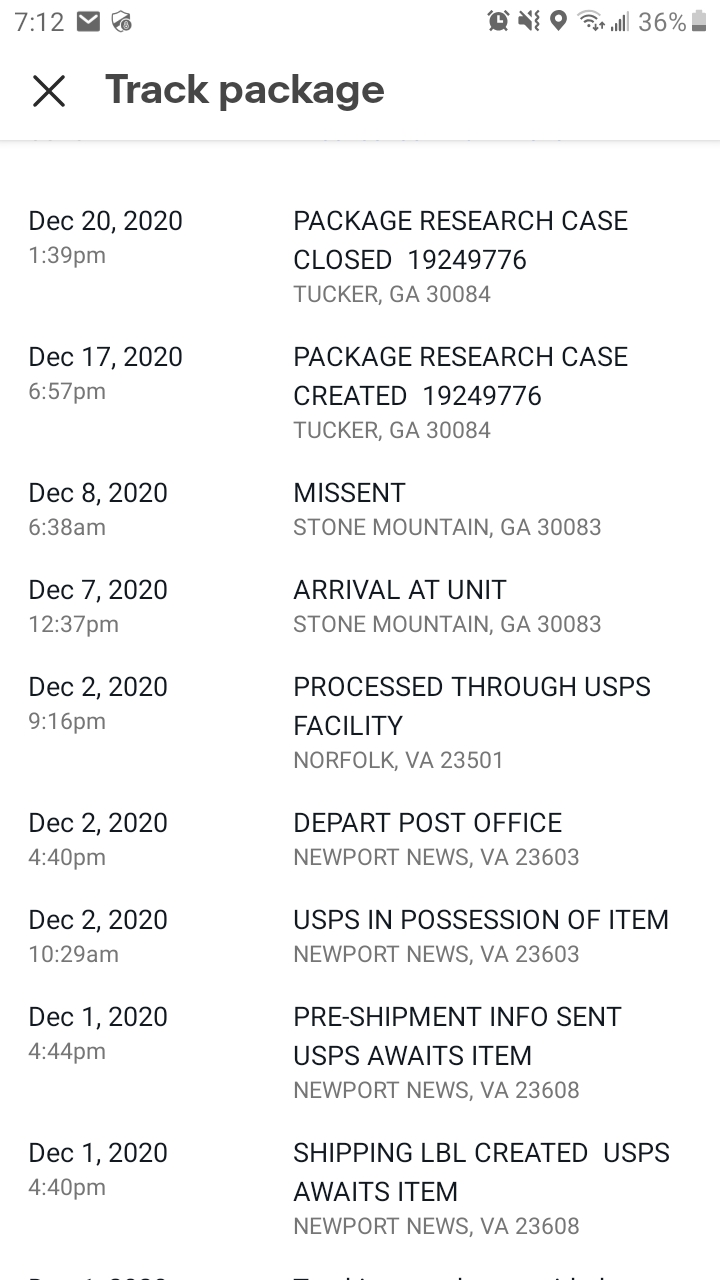Tap the Track package title

(244, 90)
